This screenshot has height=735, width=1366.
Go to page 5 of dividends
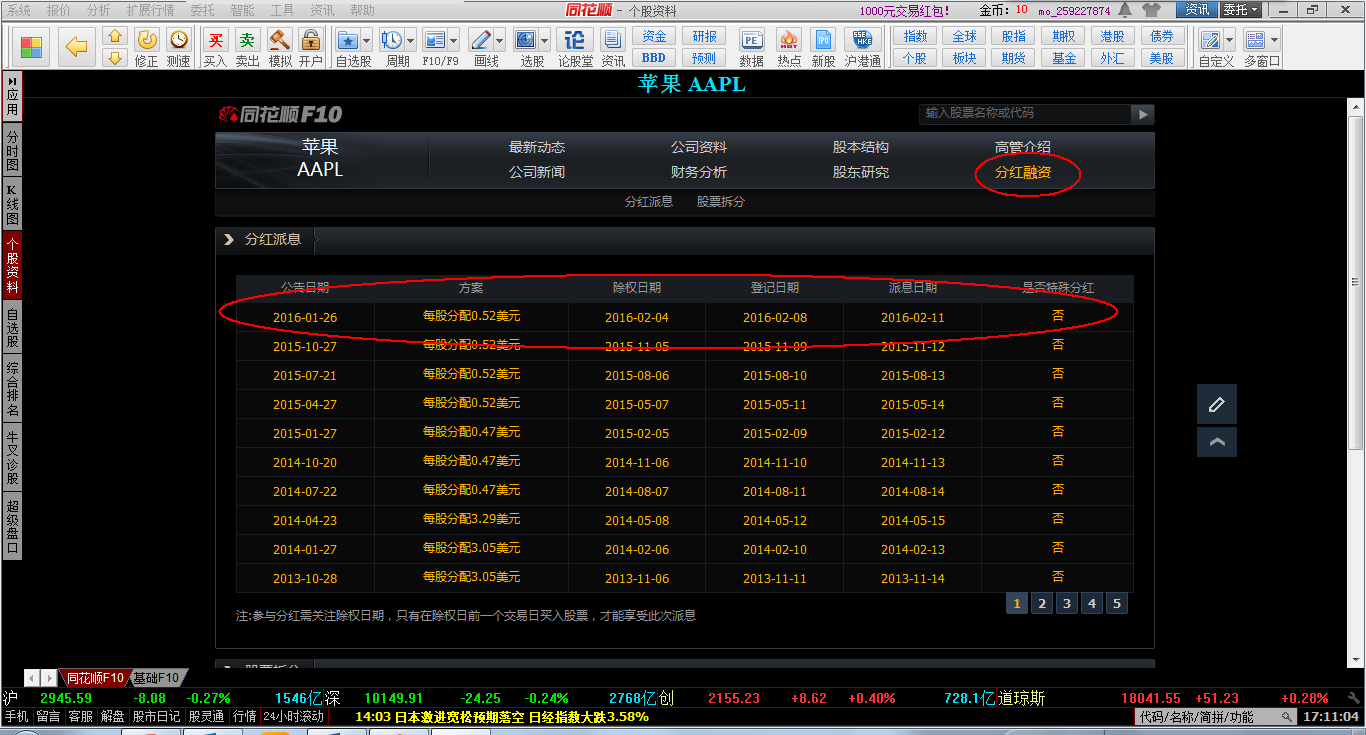pos(1117,603)
